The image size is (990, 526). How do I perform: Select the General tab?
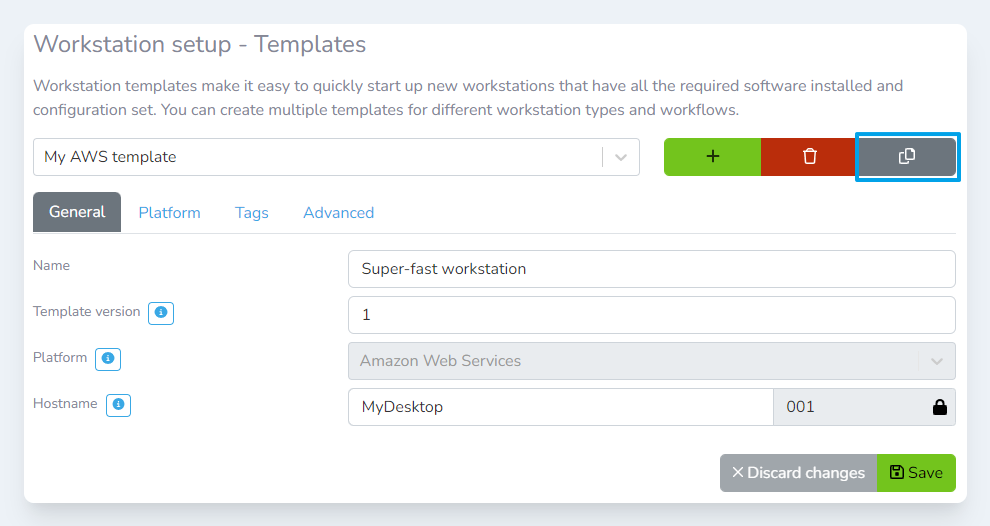[x=77, y=213]
